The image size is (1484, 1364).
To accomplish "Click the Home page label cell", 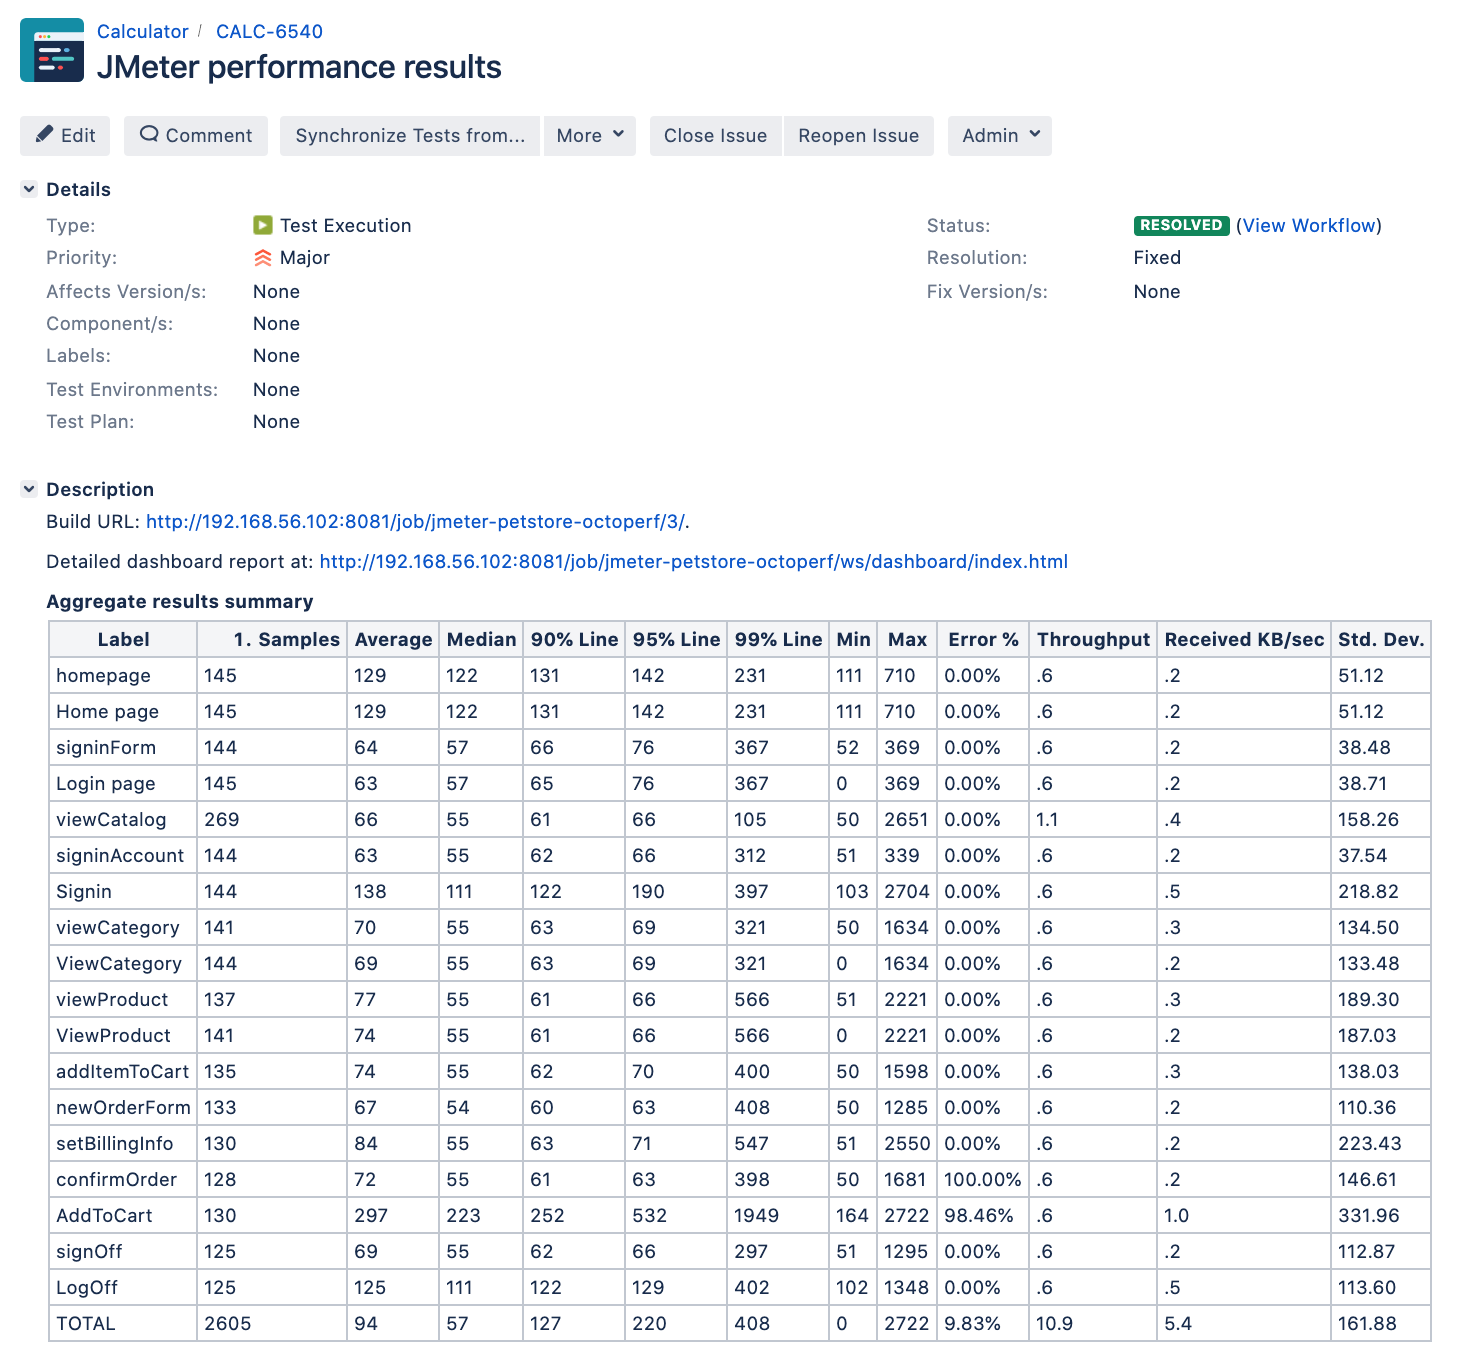I will [x=123, y=712].
